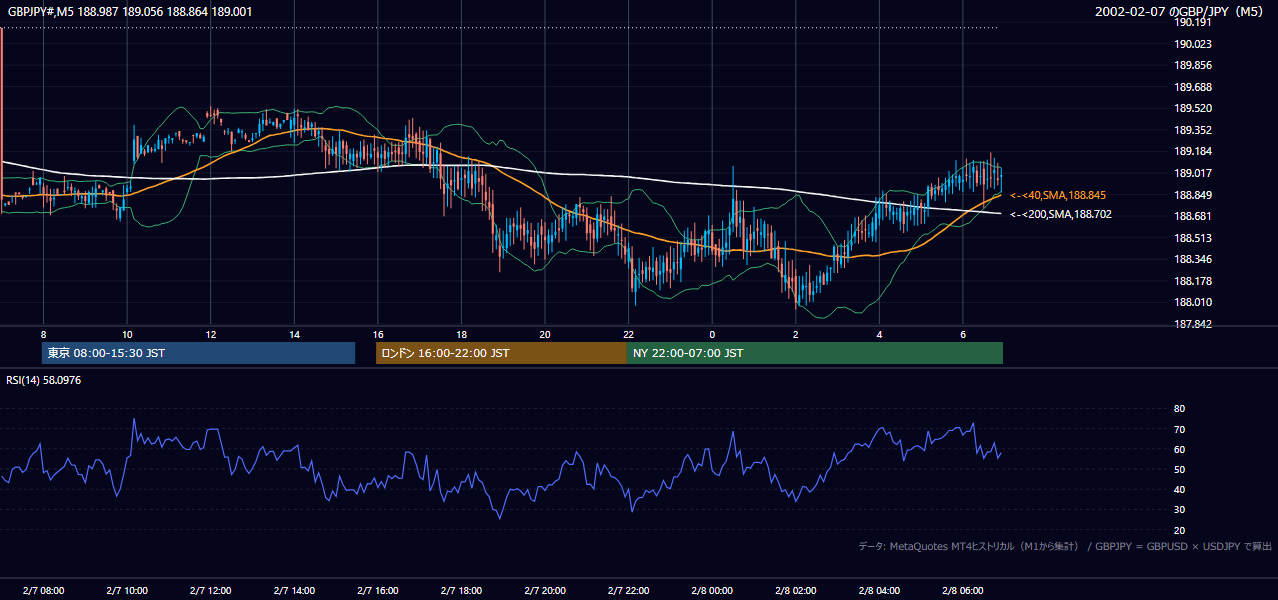This screenshot has height=600, width=1278.
Task: Click the 2/7 16:00 time axis label
Action: point(378,591)
